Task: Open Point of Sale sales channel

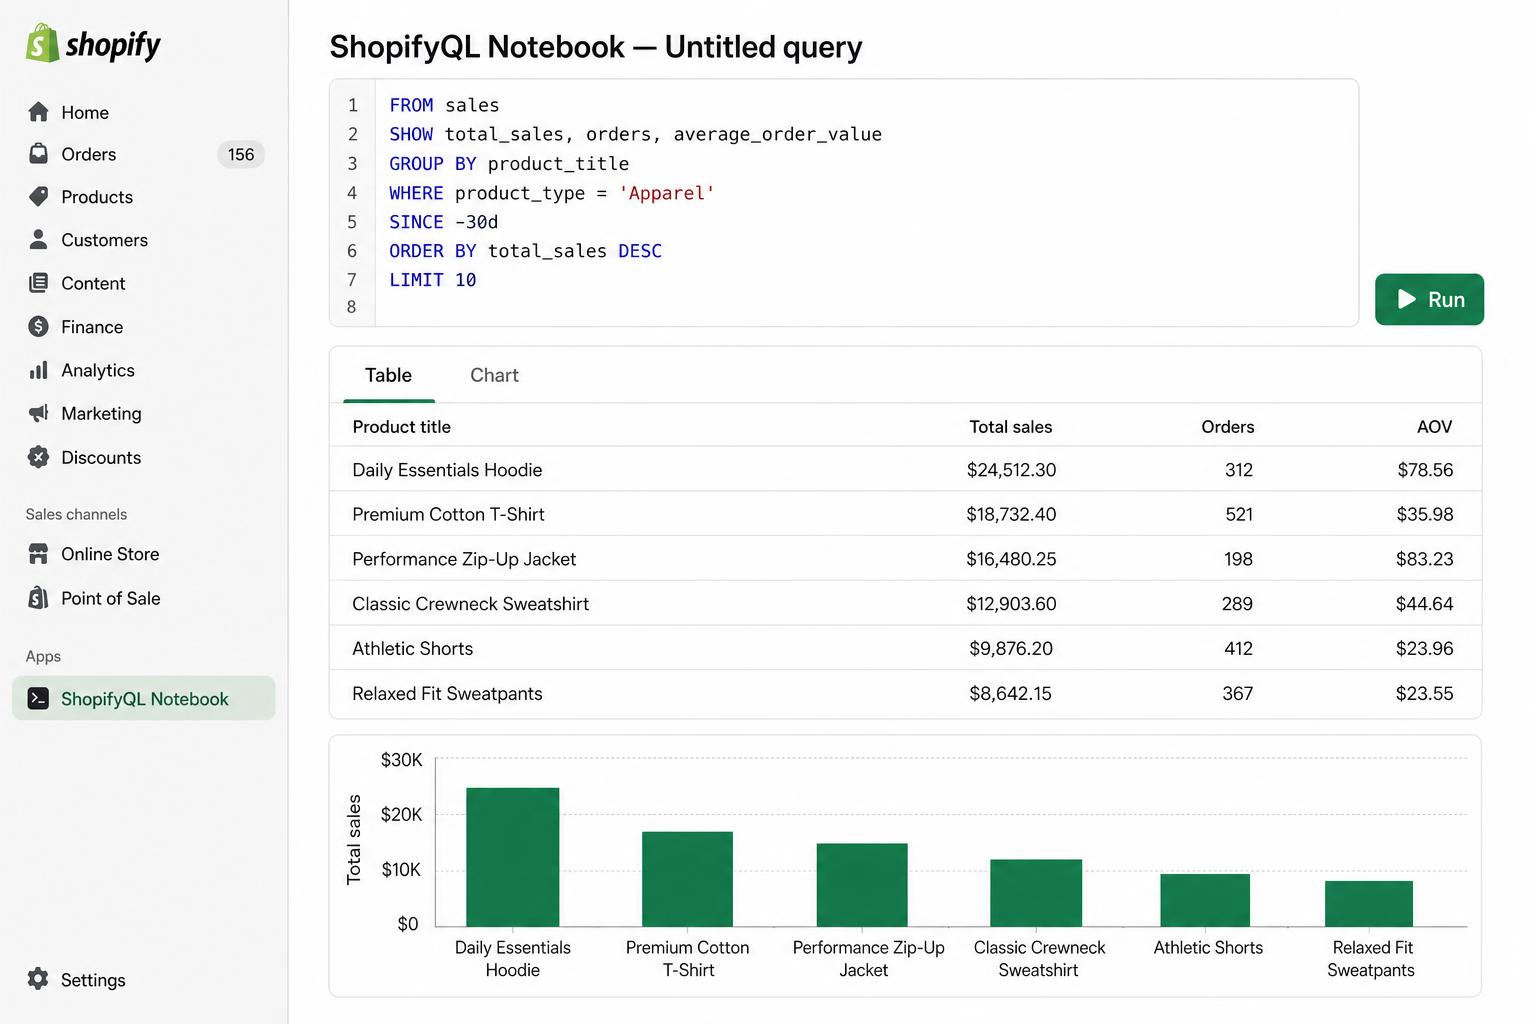Action: pyautogui.click(x=111, y=598)
